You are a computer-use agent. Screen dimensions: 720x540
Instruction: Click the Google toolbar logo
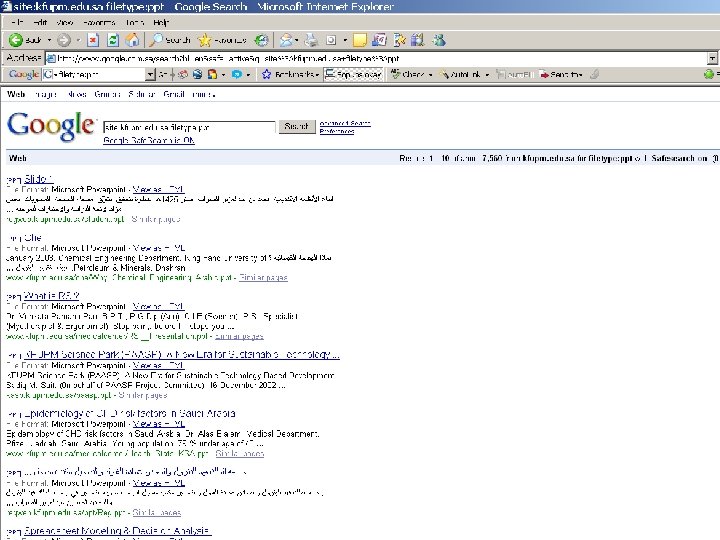coord(23,74)
